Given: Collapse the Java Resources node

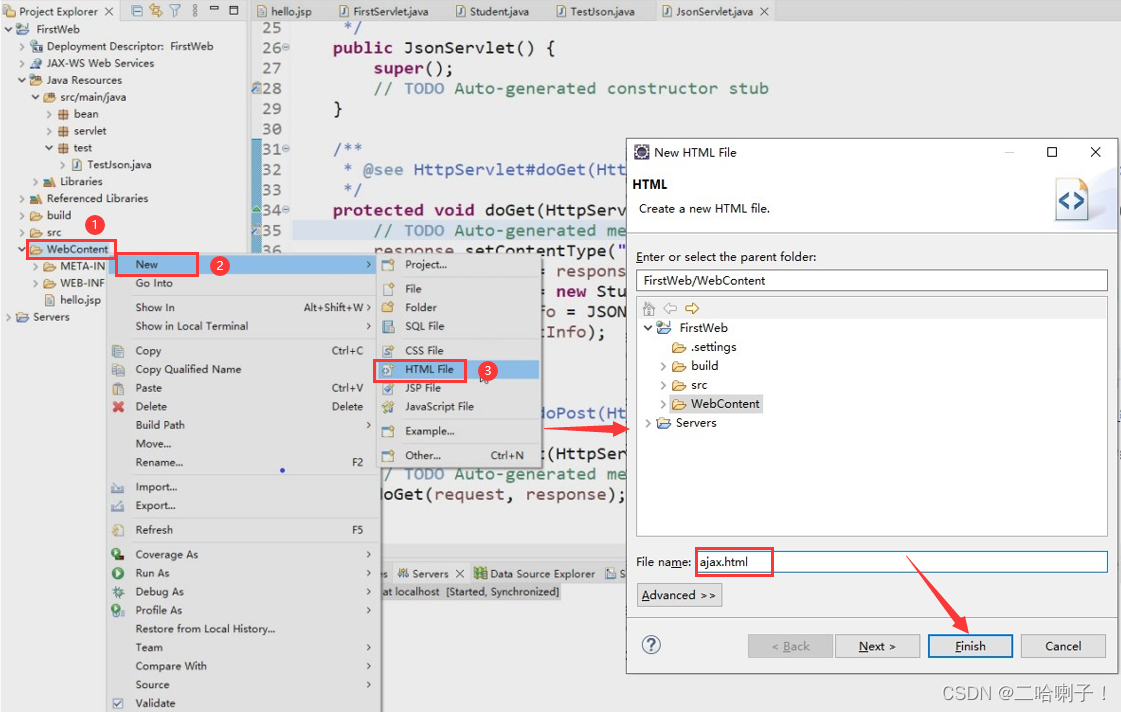Looking at the screenshot, I should coord(22,80).
